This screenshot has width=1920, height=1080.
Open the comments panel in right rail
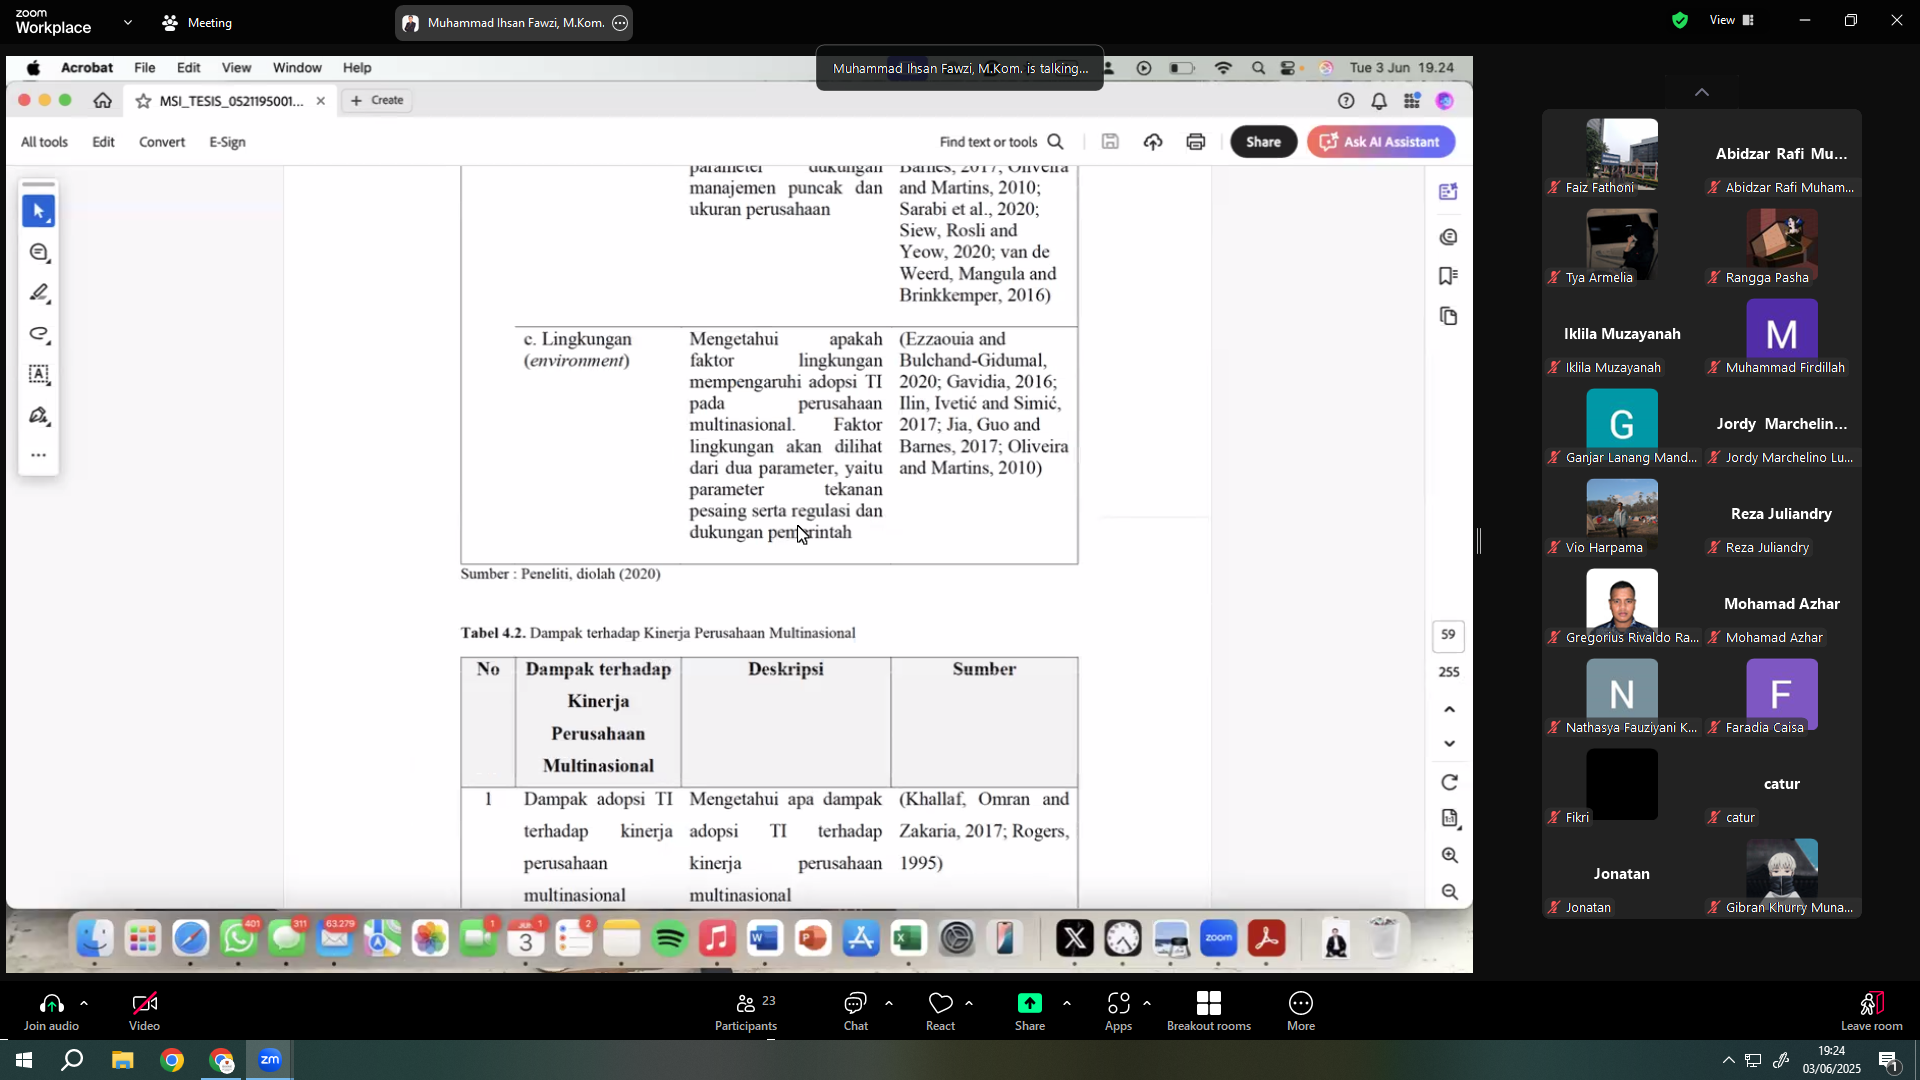click(1449, 237)
